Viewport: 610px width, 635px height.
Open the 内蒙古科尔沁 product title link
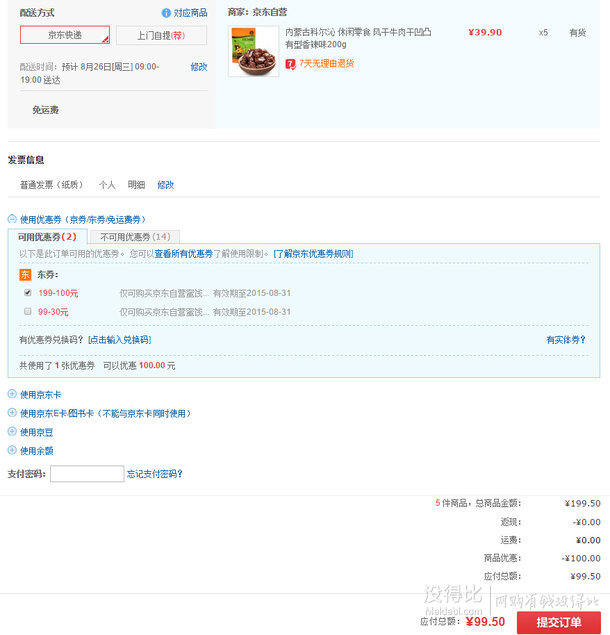358,38
